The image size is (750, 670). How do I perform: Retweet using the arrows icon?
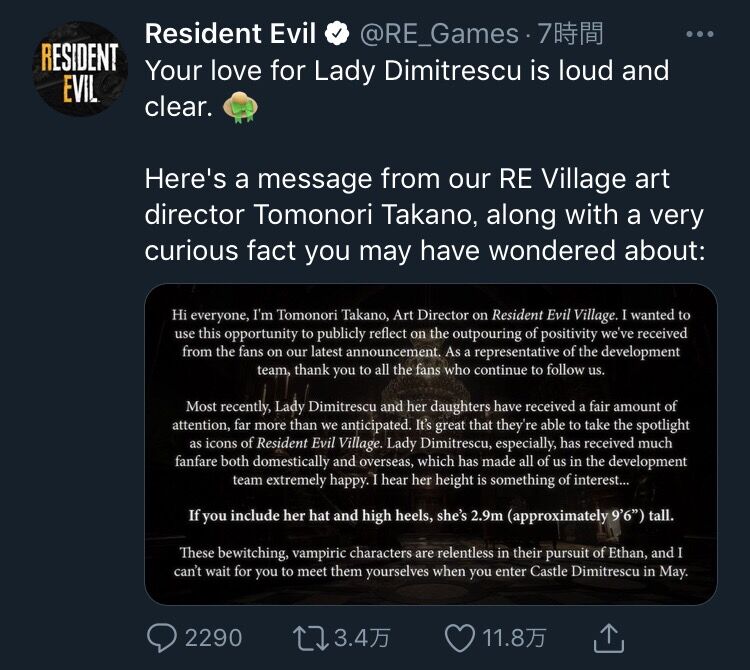point(310,638)
